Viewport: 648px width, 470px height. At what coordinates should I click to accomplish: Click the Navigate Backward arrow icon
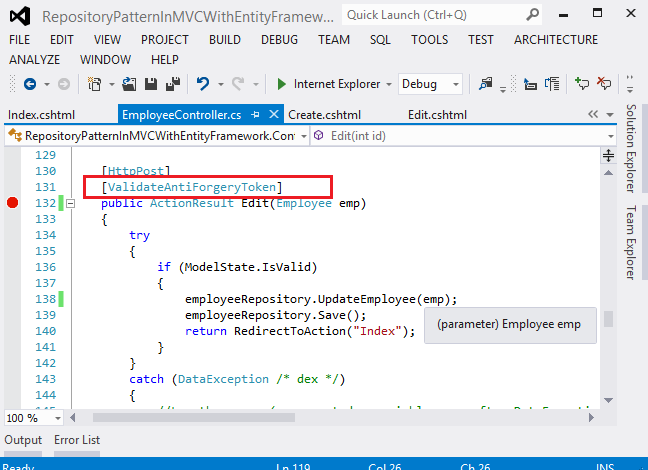pos(30,84)
